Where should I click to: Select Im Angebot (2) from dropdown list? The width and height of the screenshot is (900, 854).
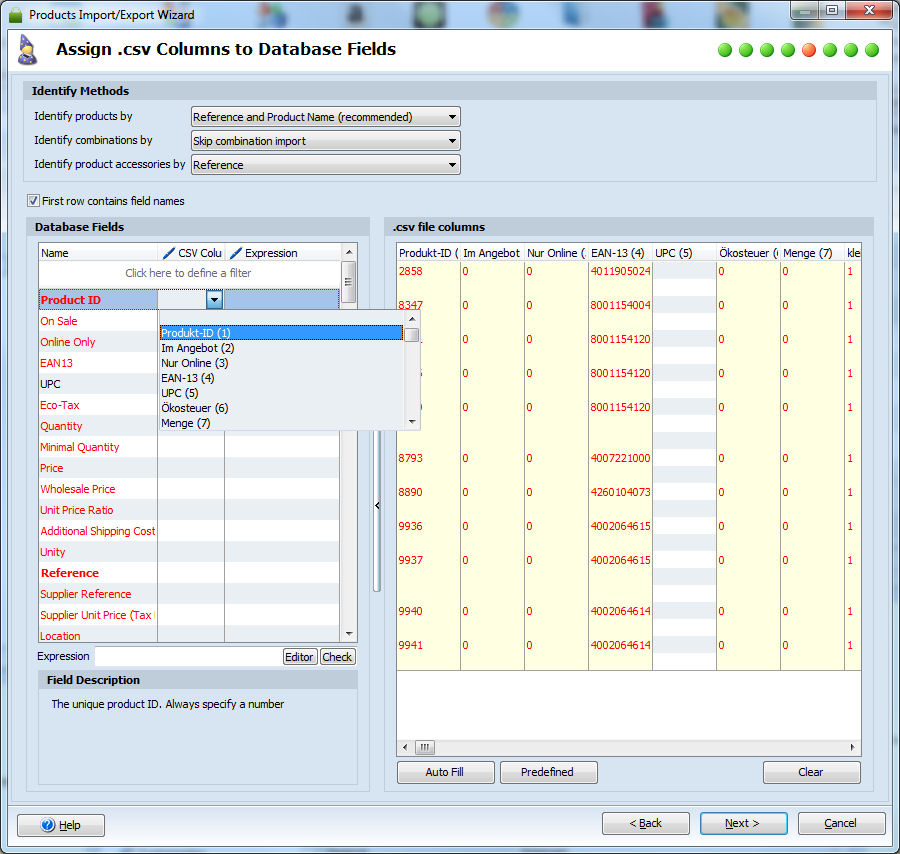point(198,348)
